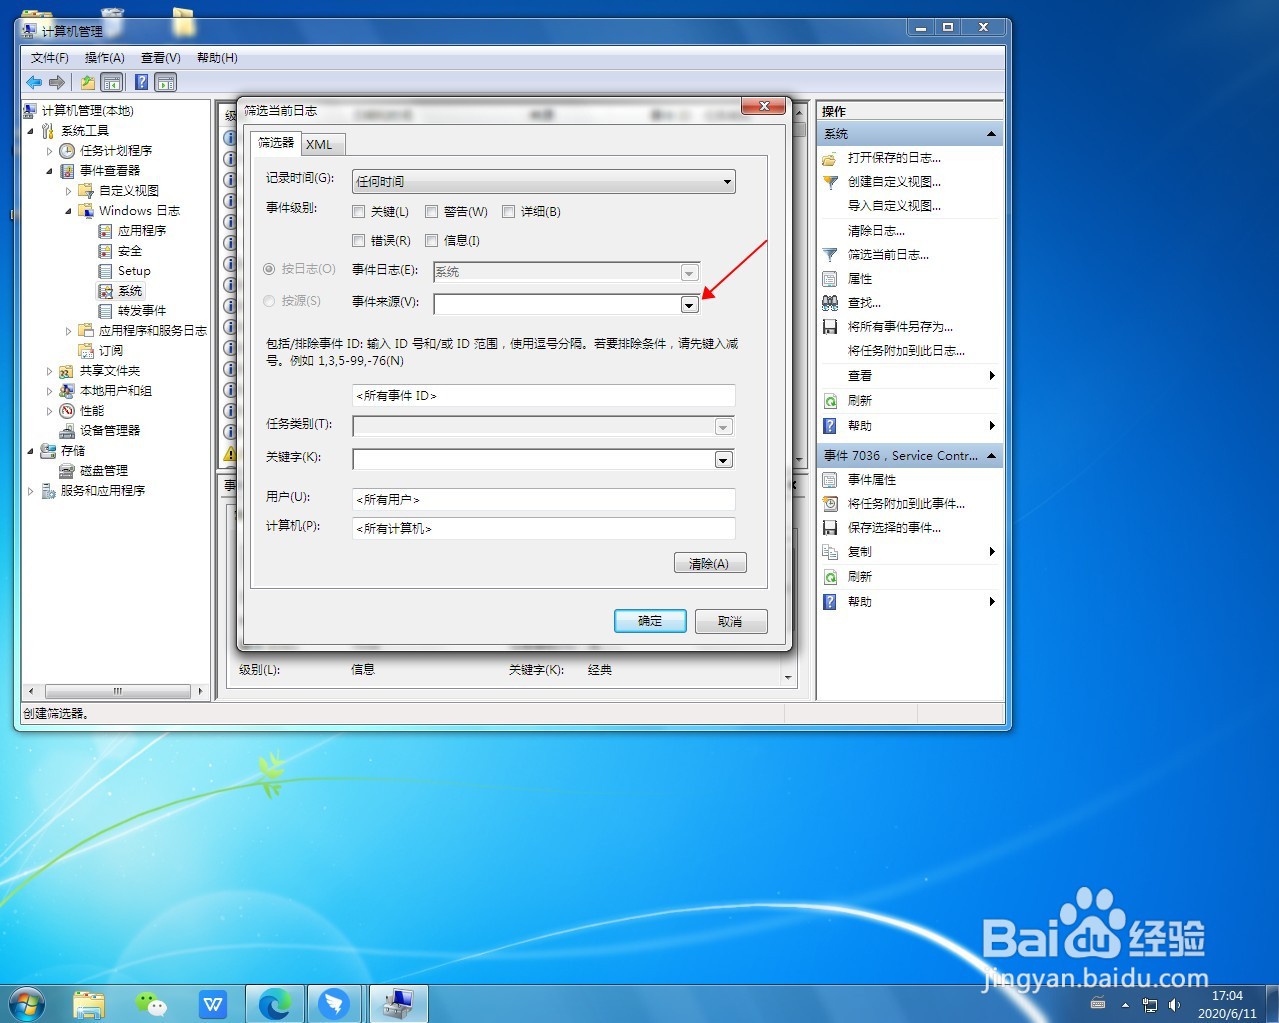Viewport: 1279px width, 1023px height.
Task: Enable the Verbose (详细) level checkbox
Action: [x=509, y=212]
